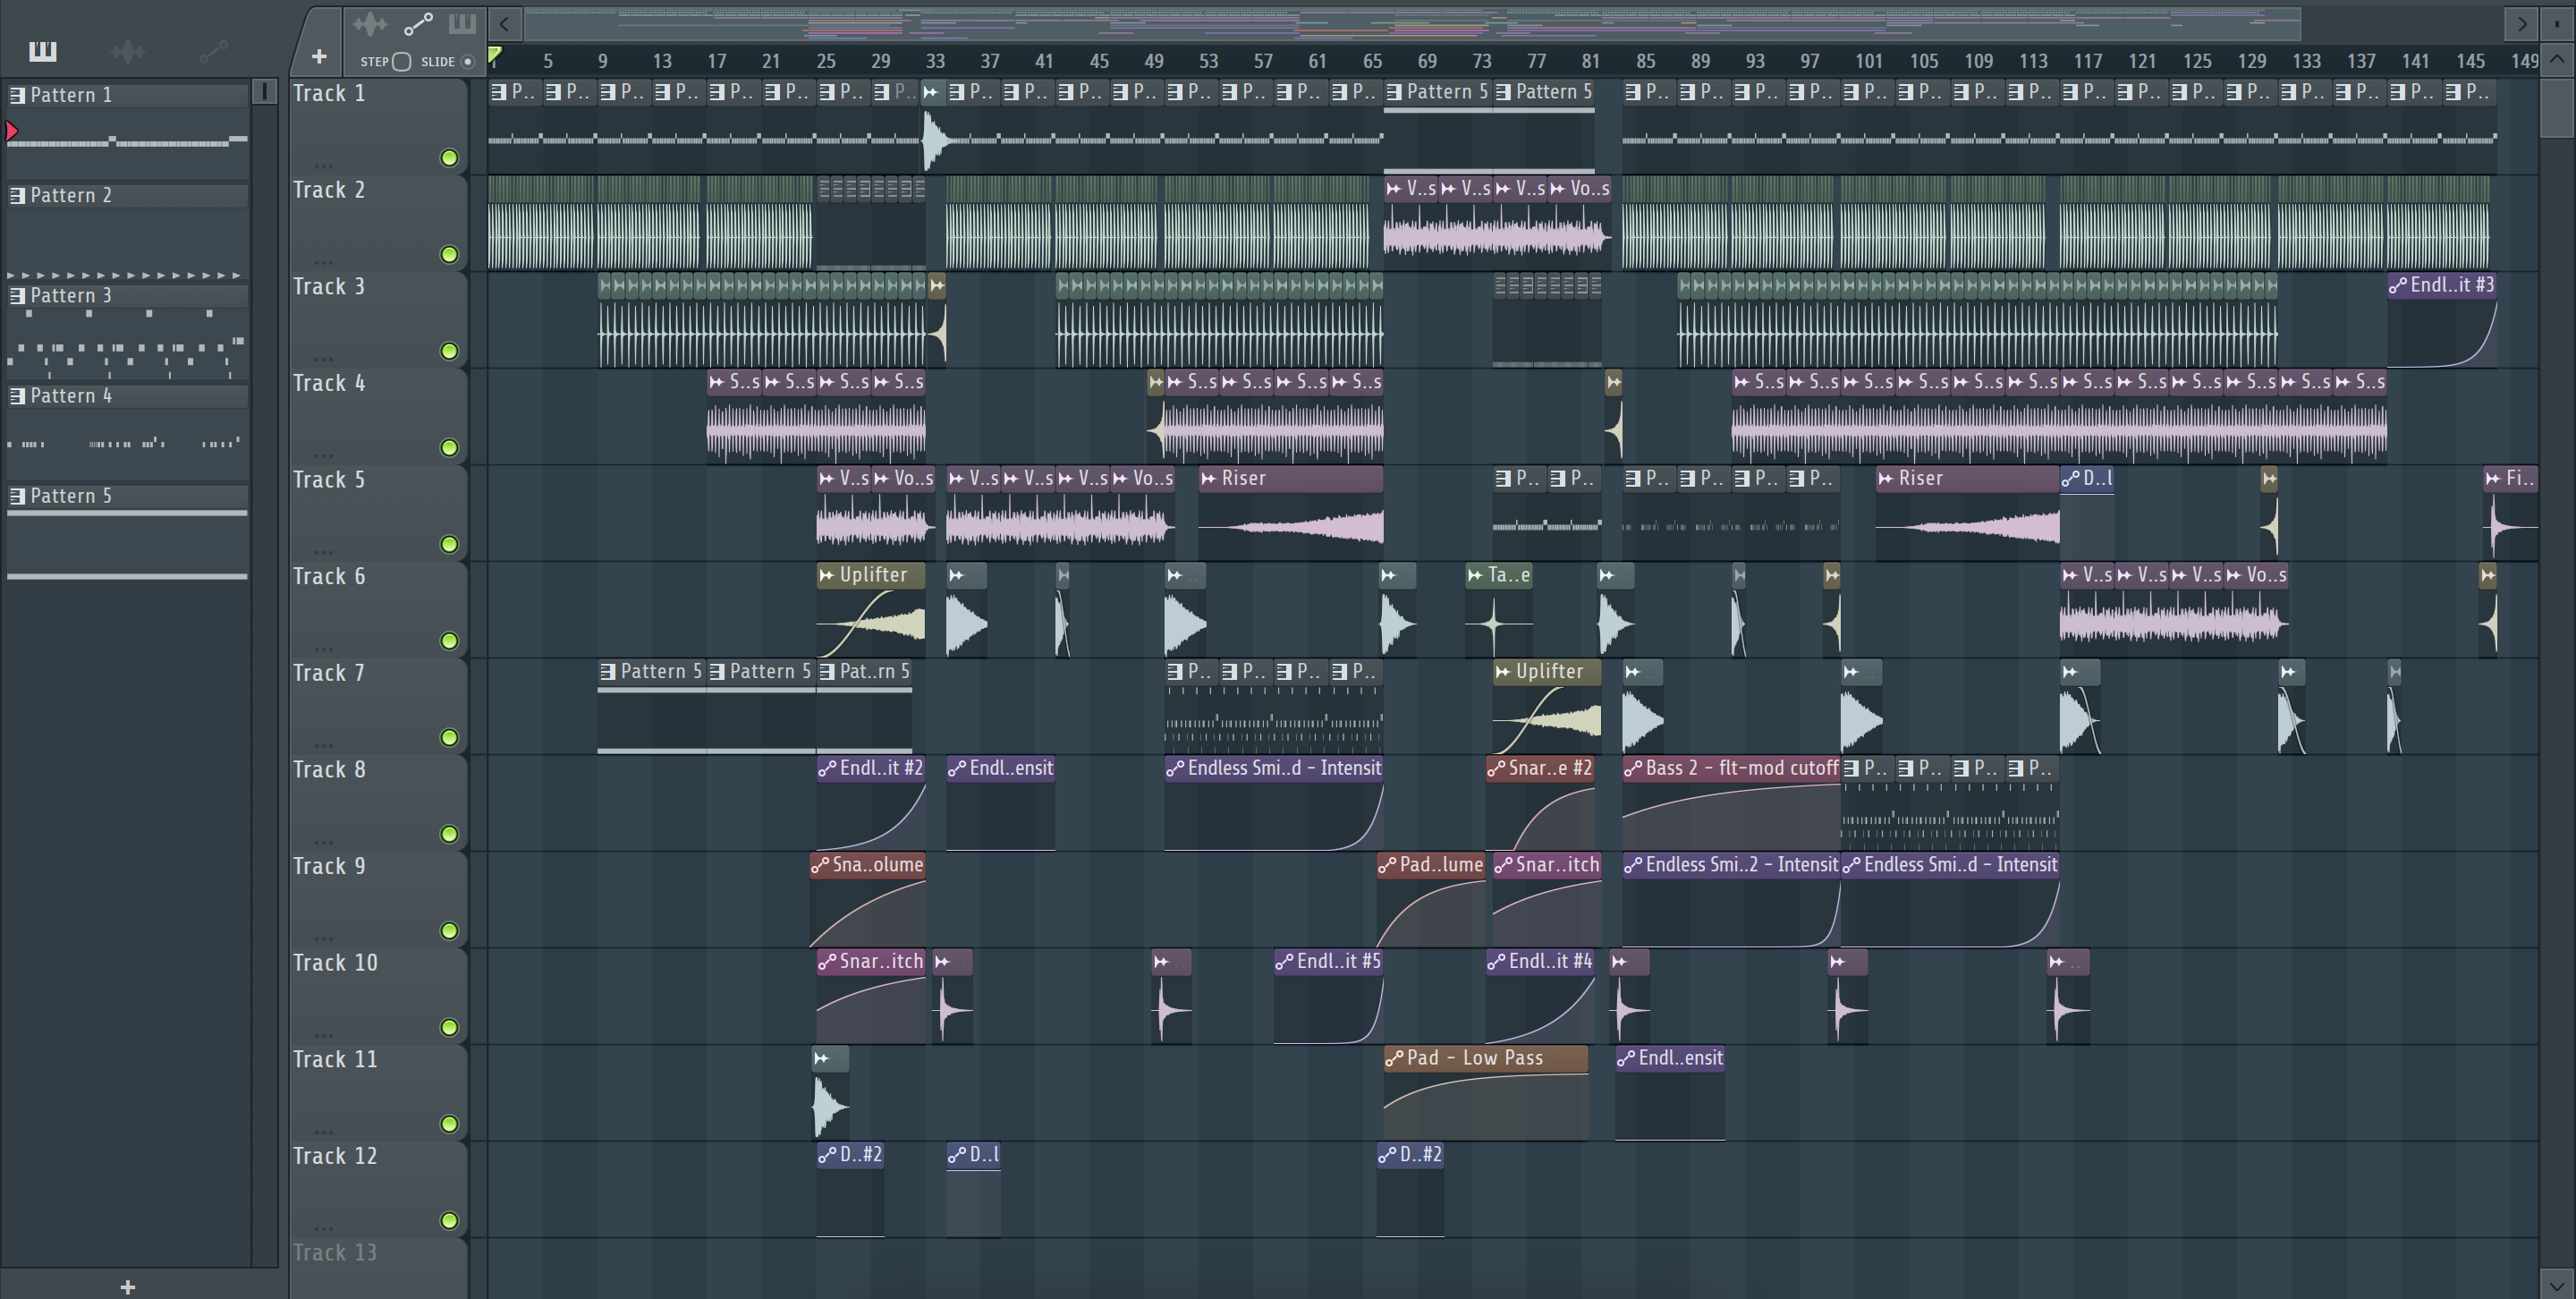Select the Pad - Low Pass automation clip
The width and height of the screenshot is (2576, 1299).
tap(1486, 1093)
